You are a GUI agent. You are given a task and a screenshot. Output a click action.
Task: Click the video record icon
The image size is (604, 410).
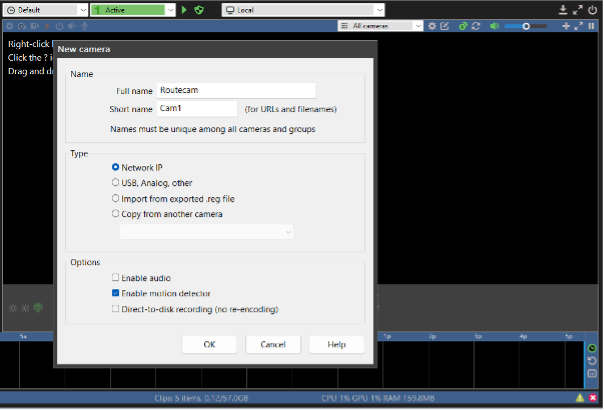point(35,26)
